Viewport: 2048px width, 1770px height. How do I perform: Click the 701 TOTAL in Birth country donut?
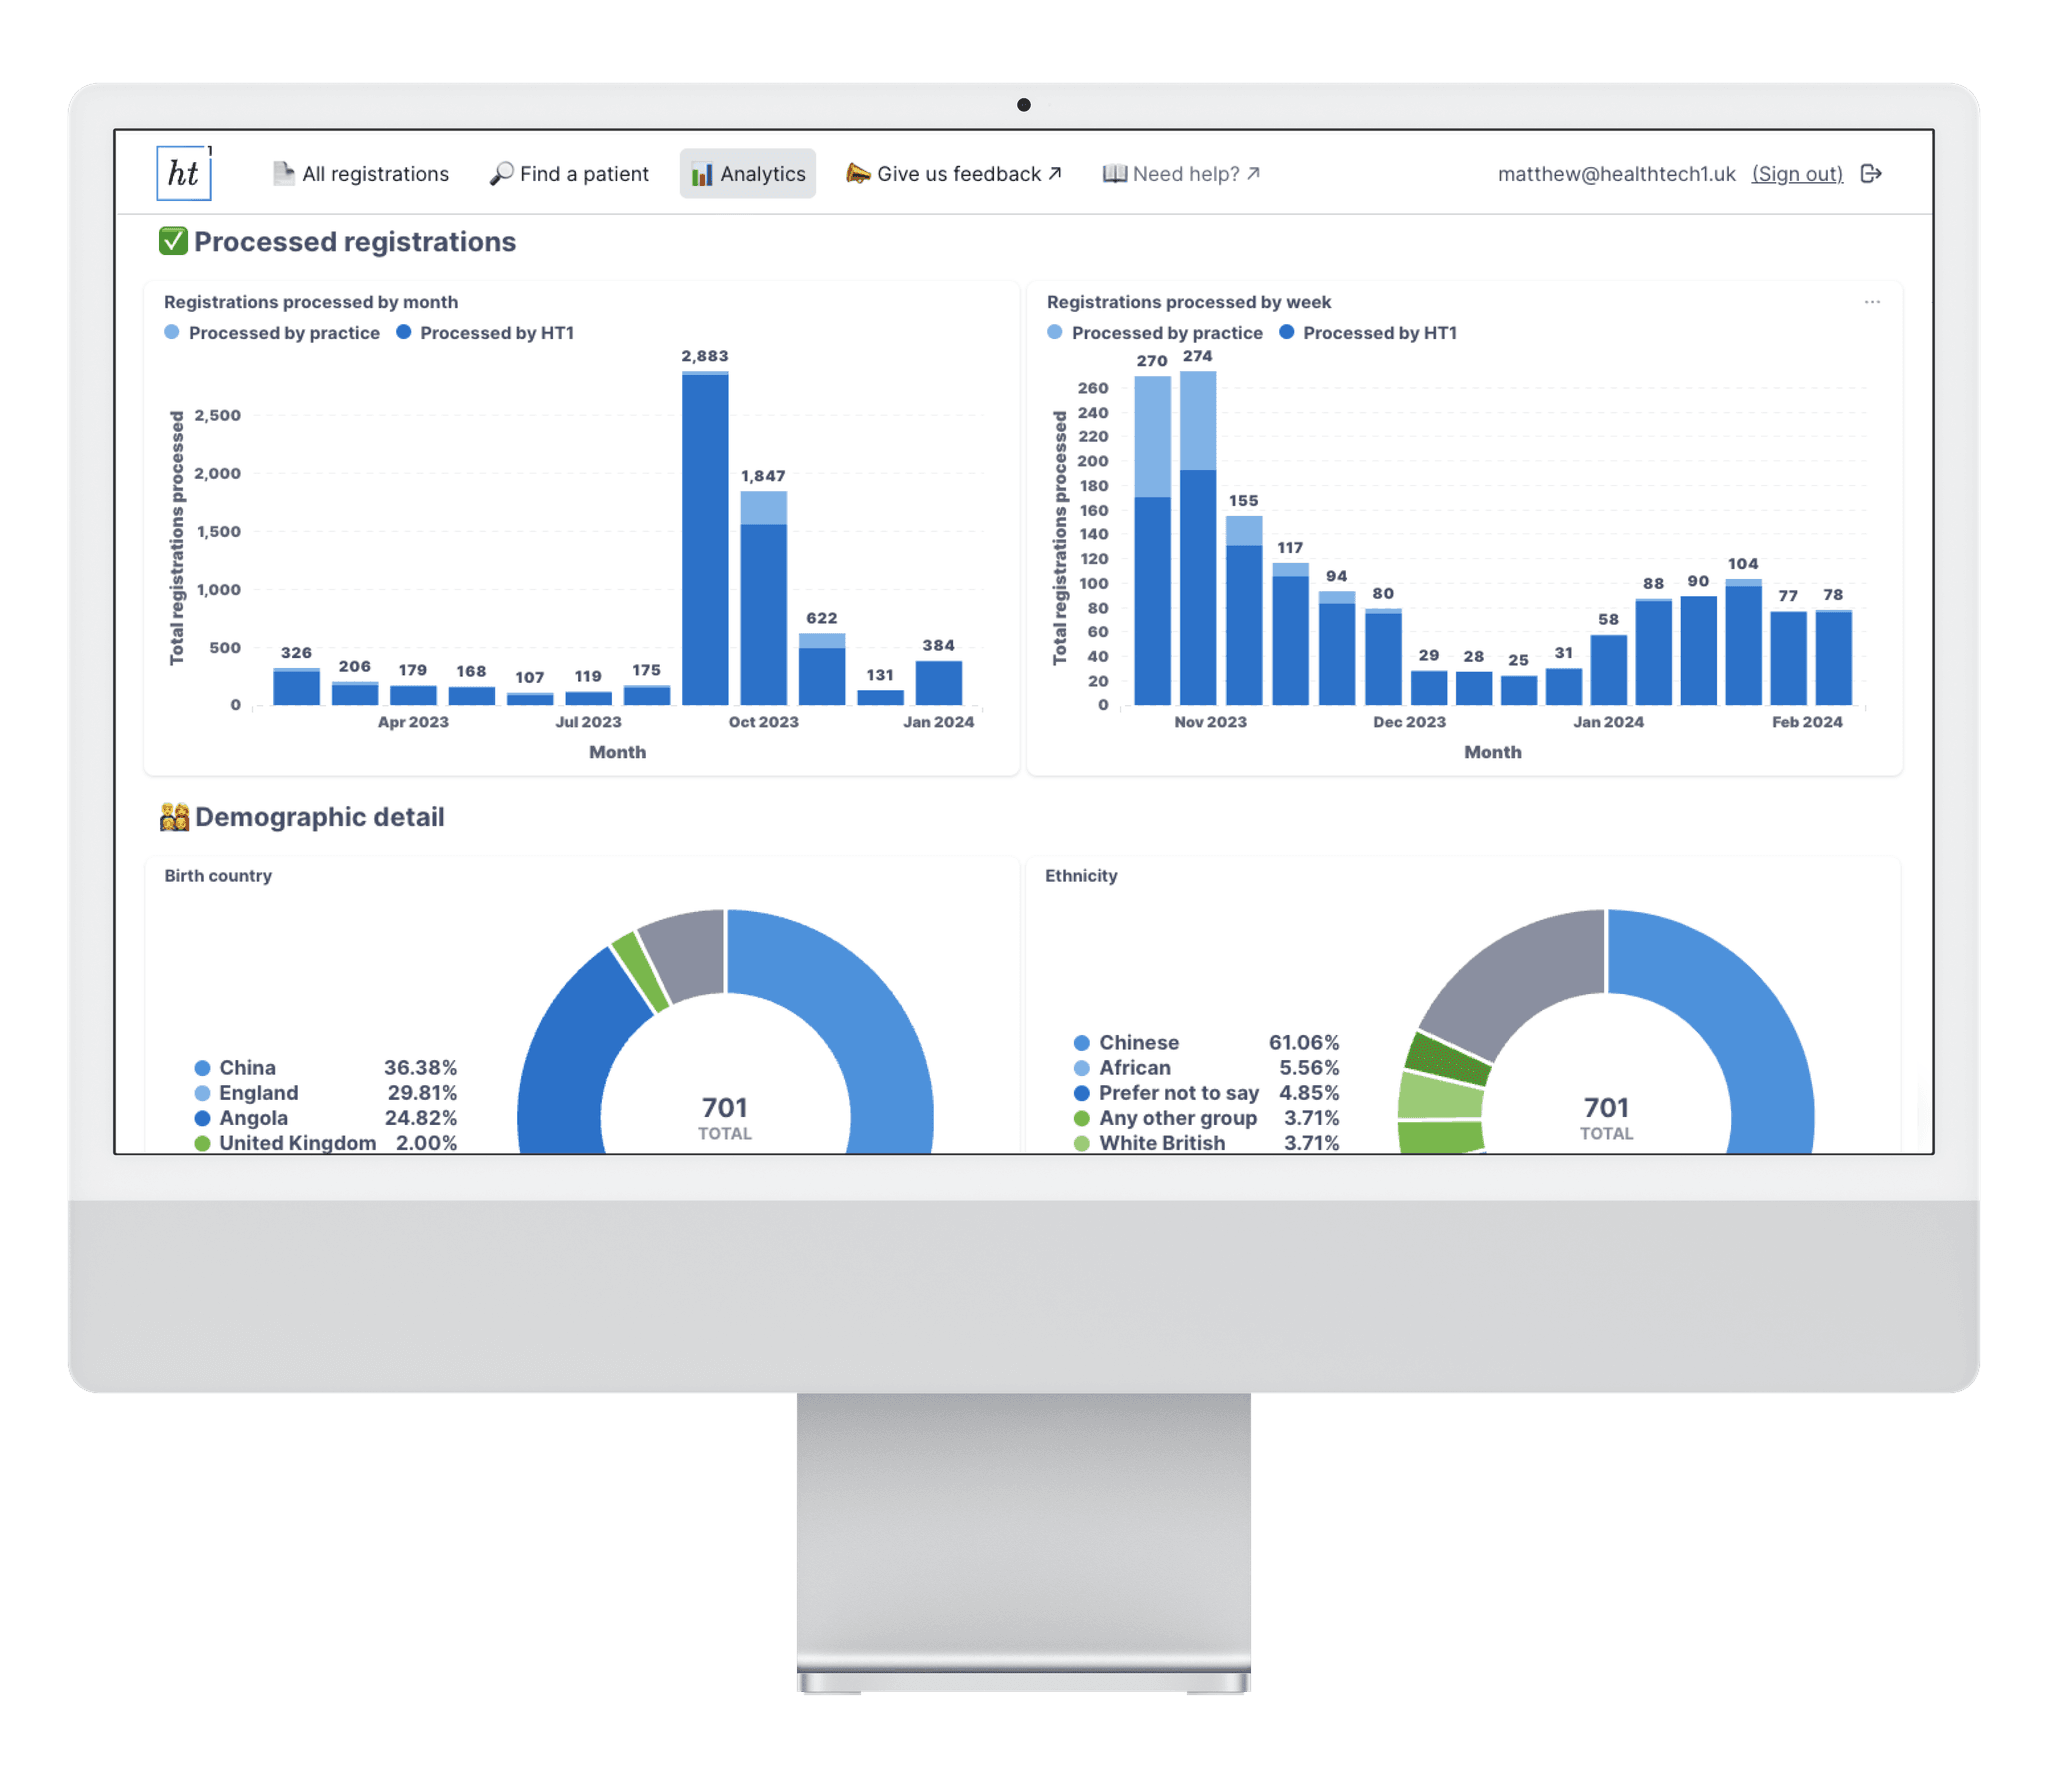[725, 1118]
